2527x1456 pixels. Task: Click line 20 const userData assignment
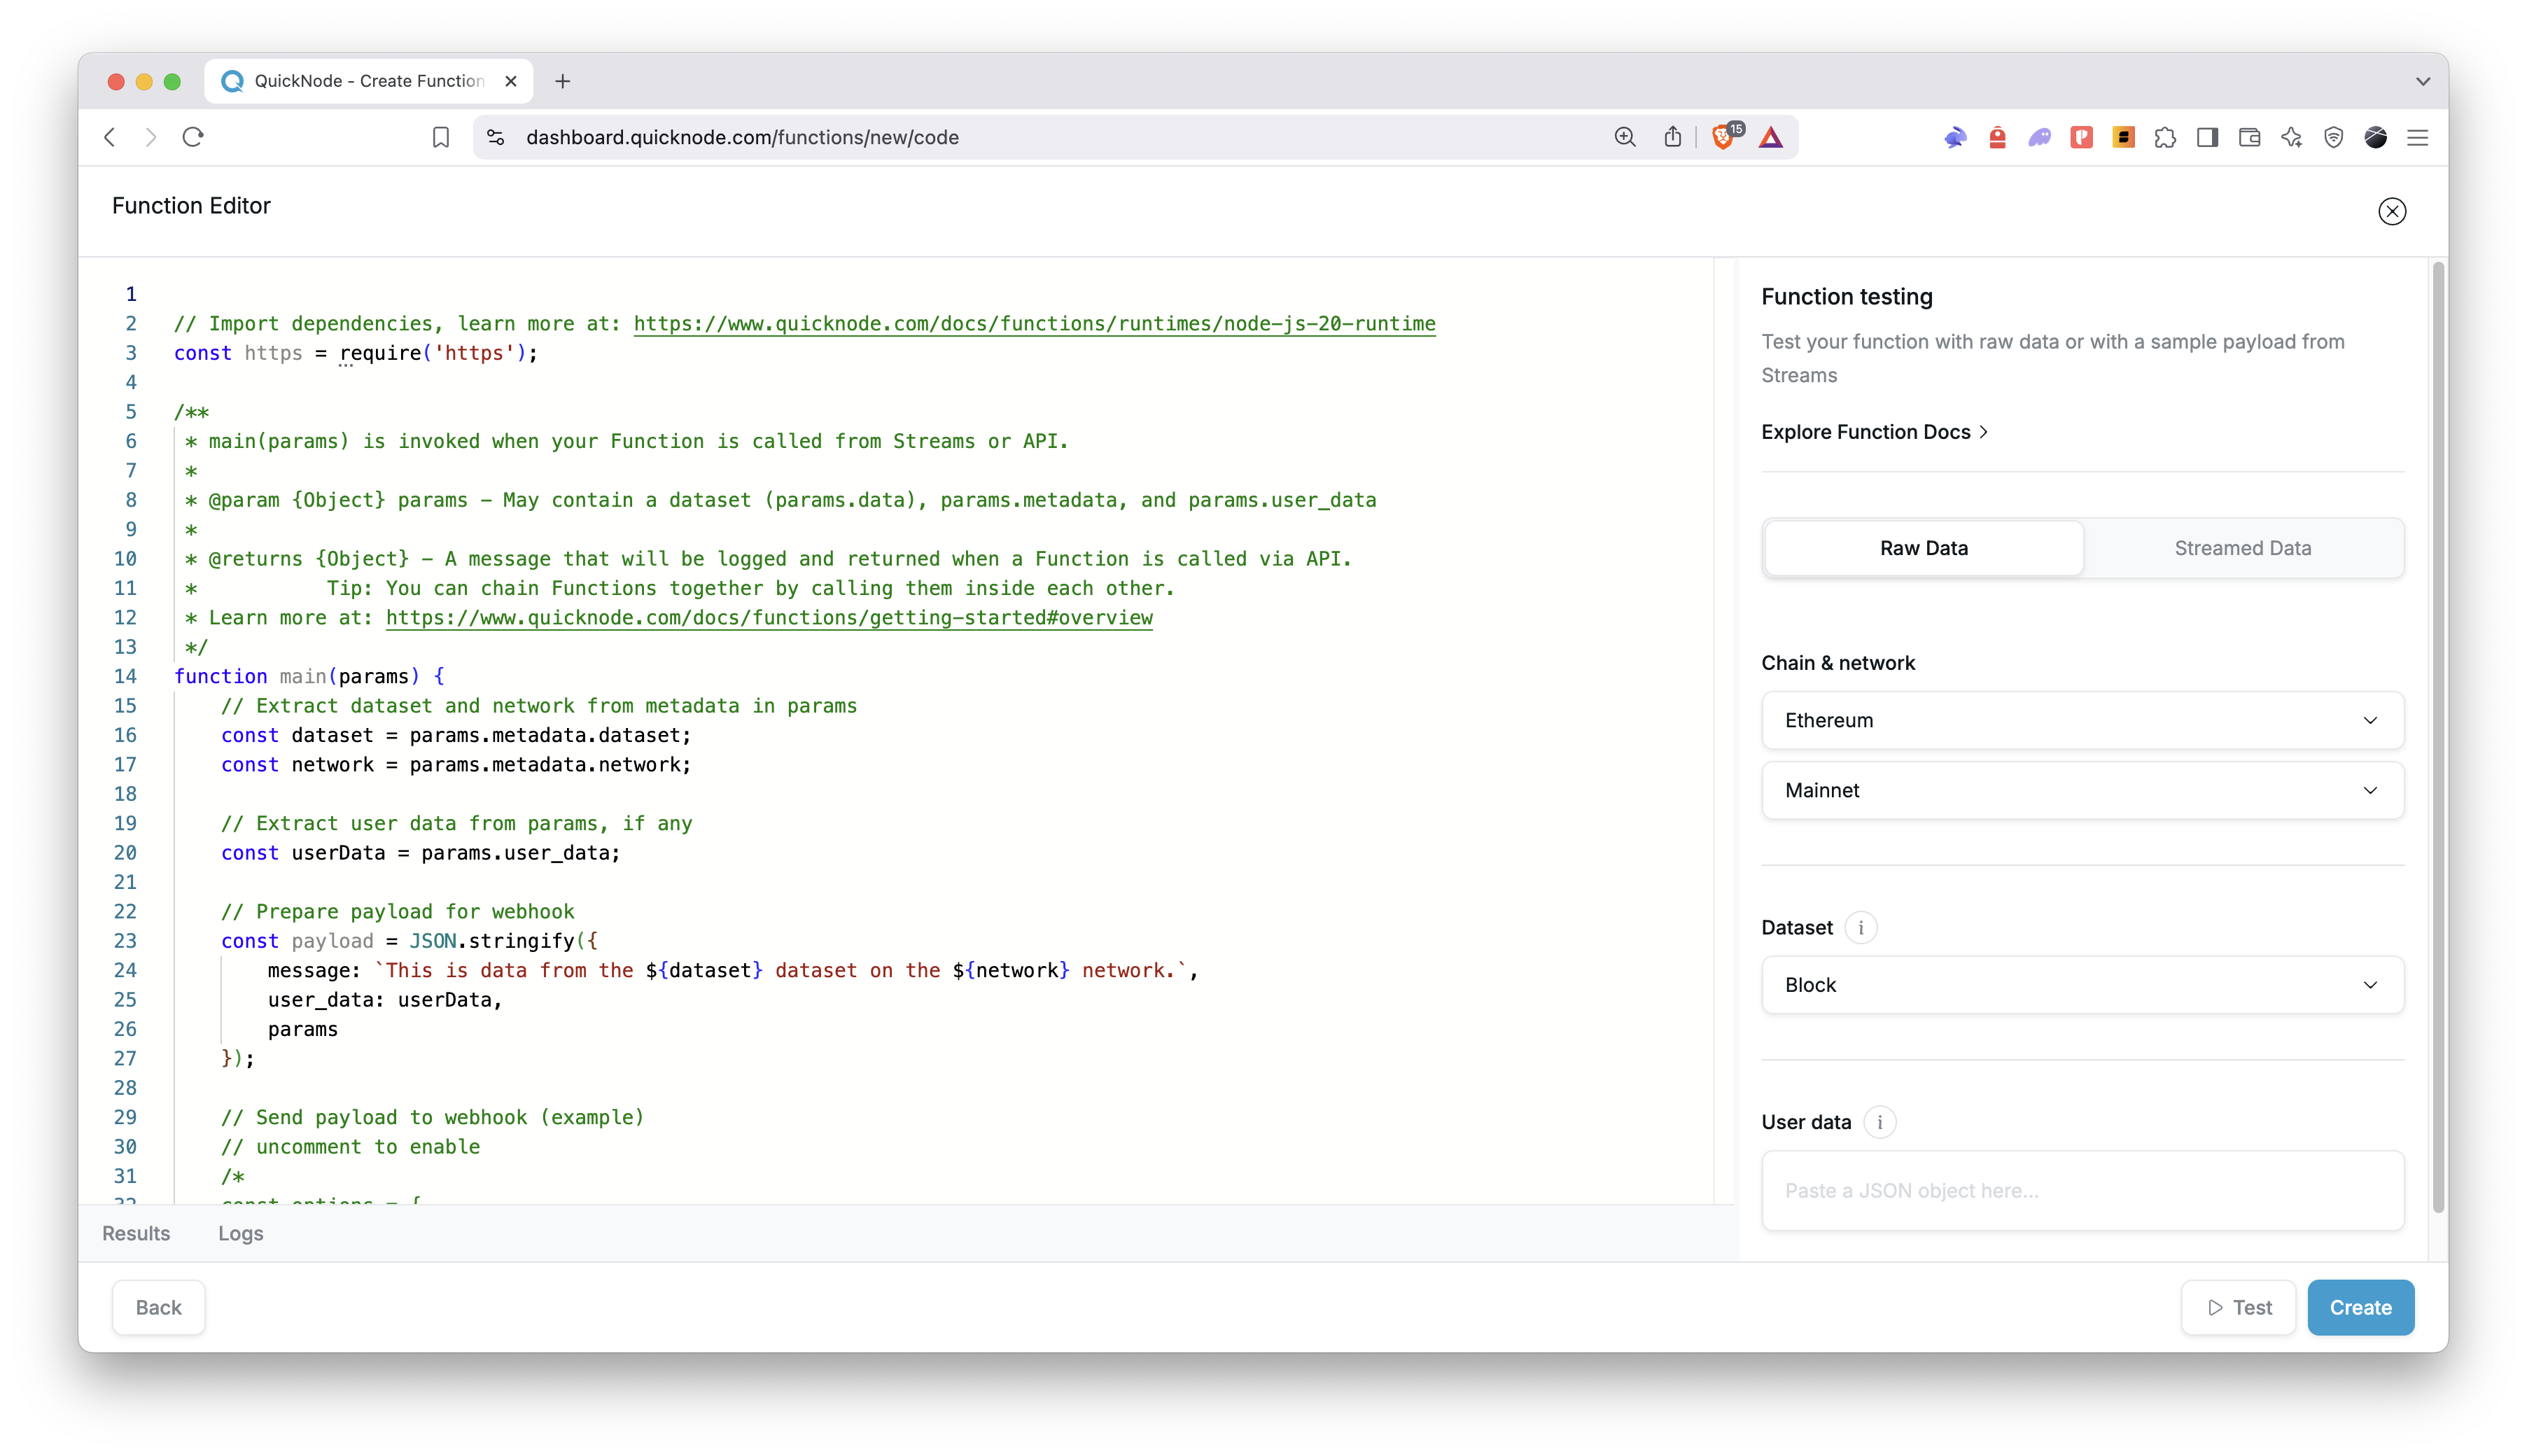(x=420, y=853)
